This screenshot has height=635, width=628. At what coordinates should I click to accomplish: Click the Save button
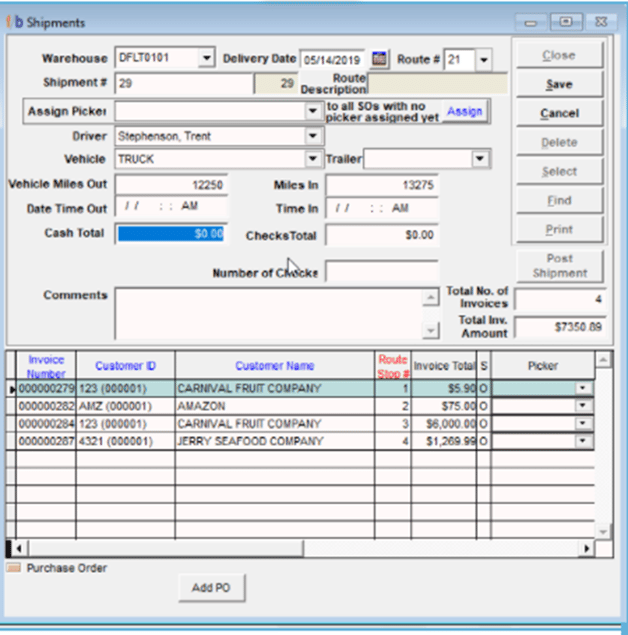click(559, 85)
